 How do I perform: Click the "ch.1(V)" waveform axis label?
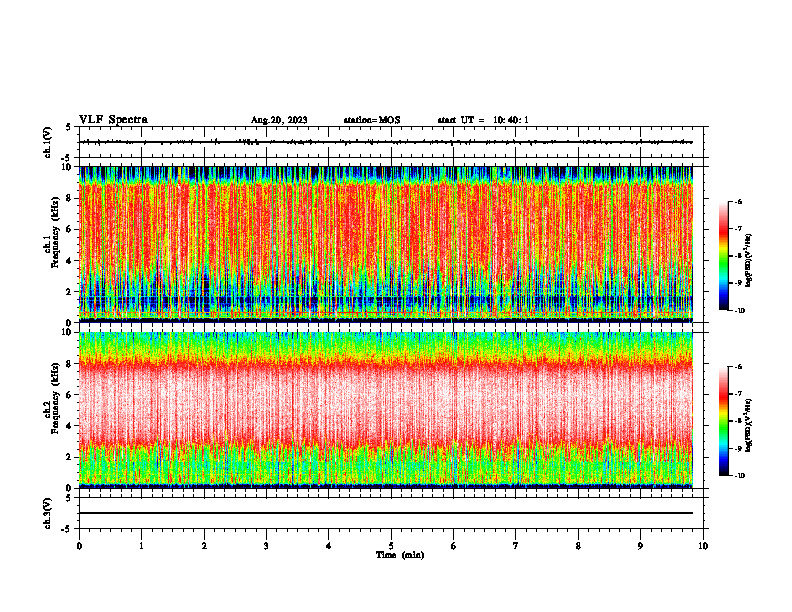pyautogui.click(x=47, y=142)
